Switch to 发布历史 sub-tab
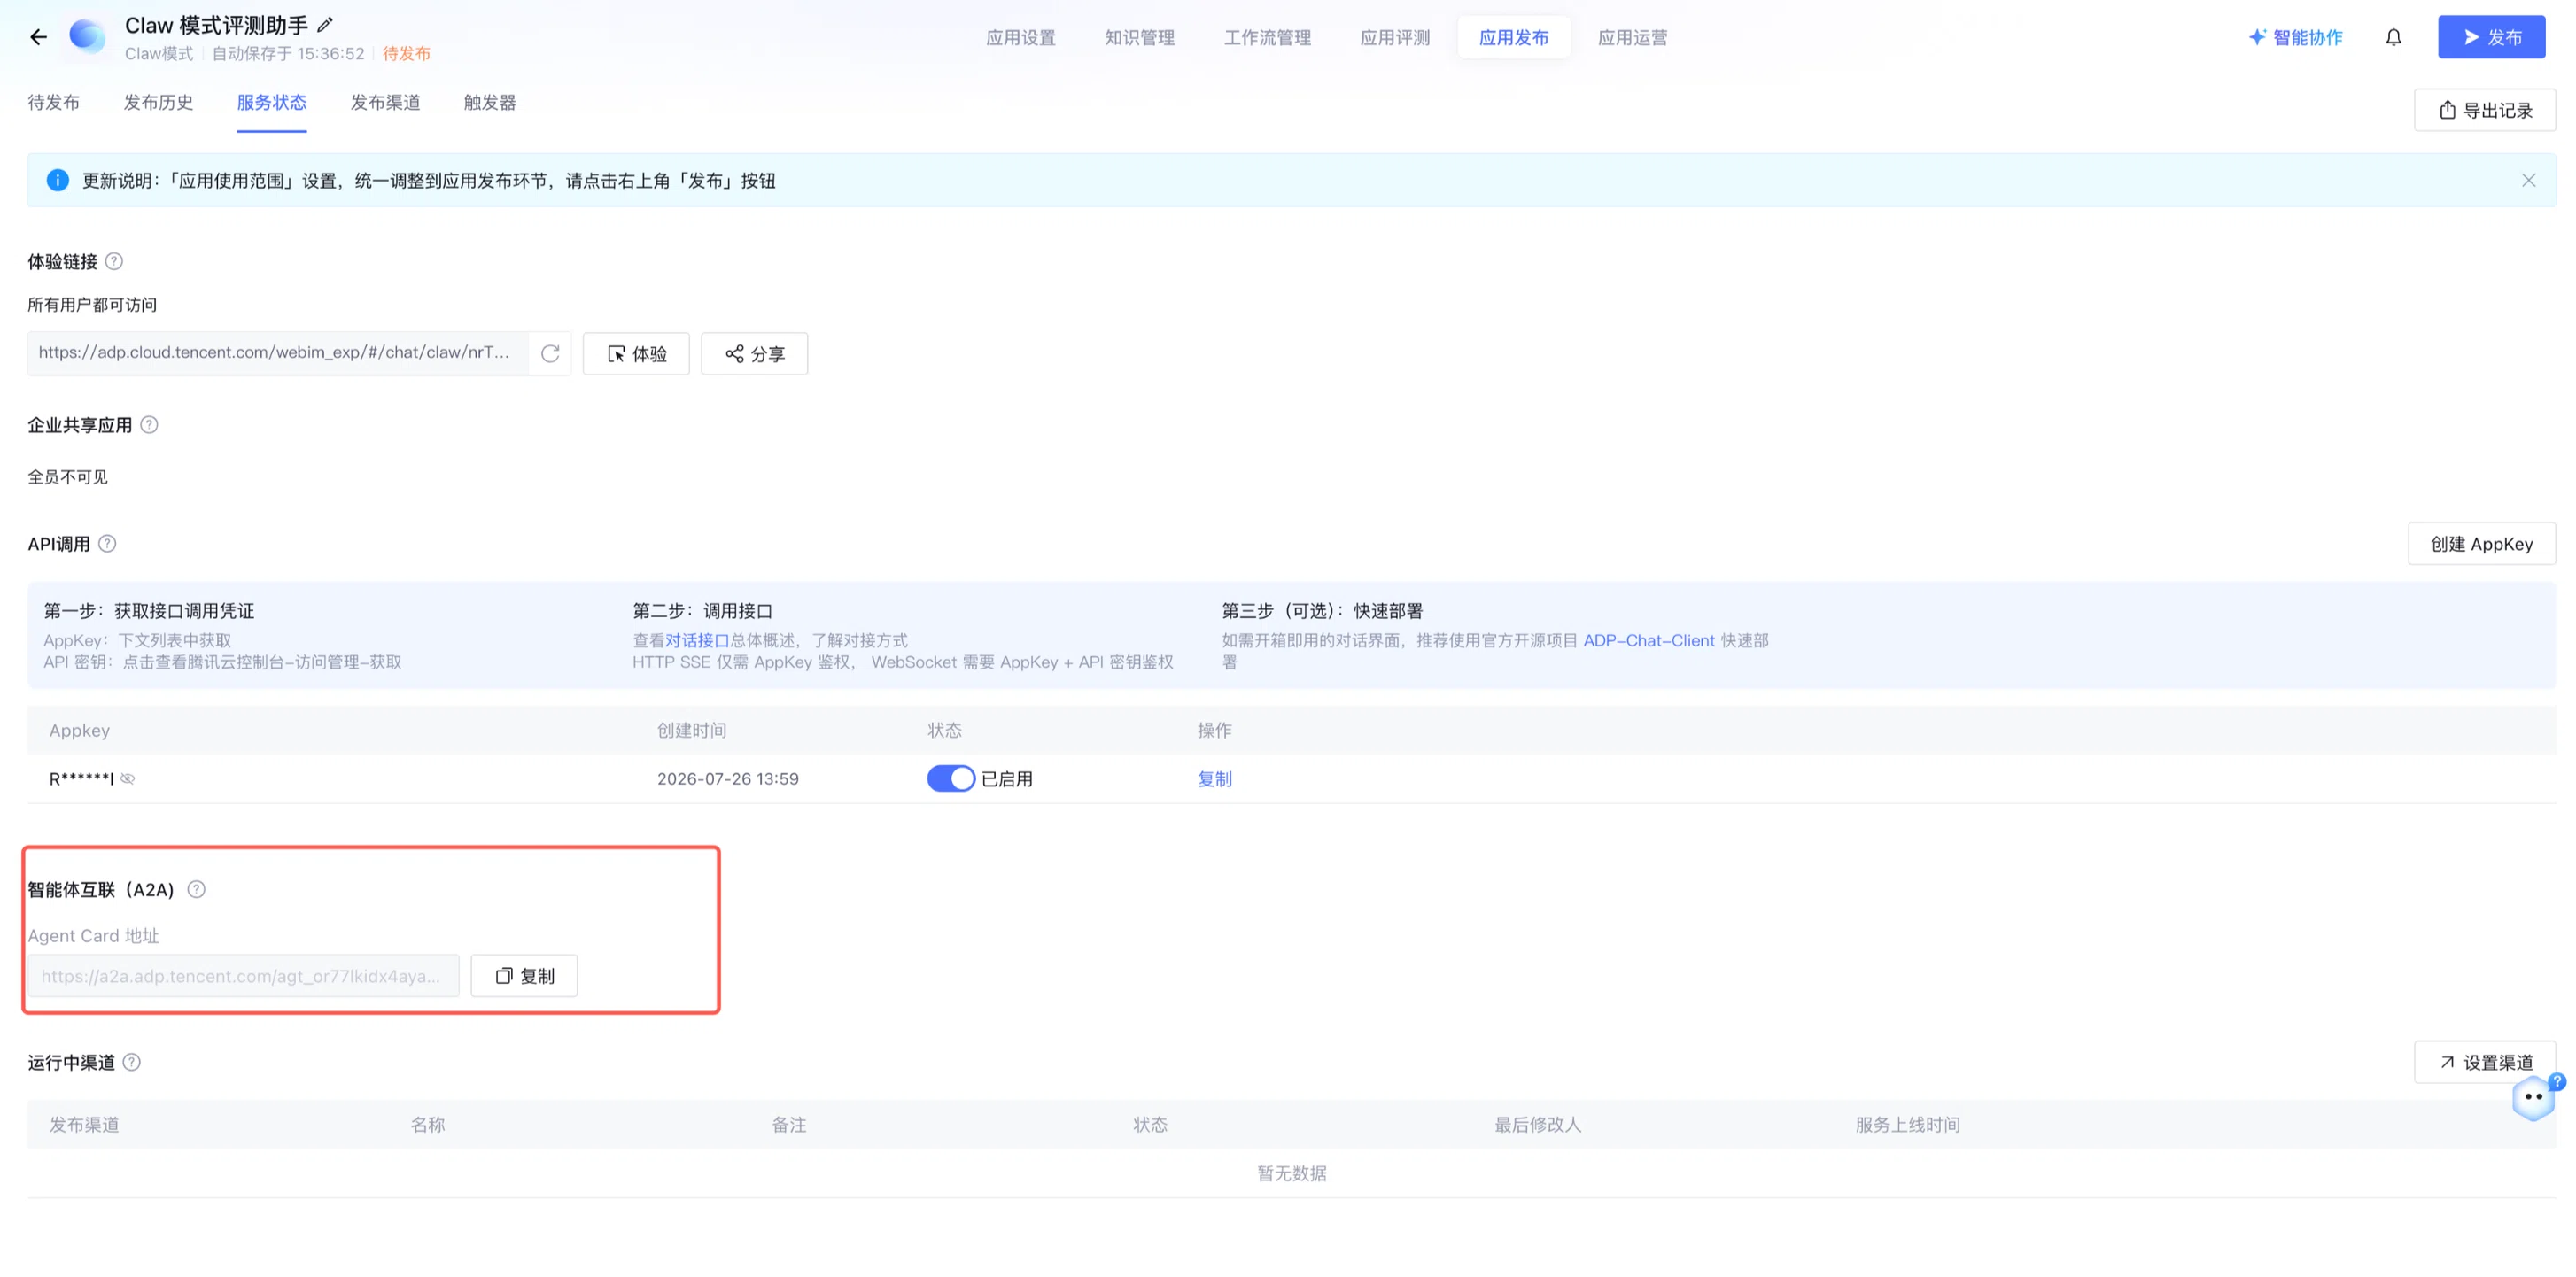Viewport: 2576px width, 1277px height. tap(159, 103)
